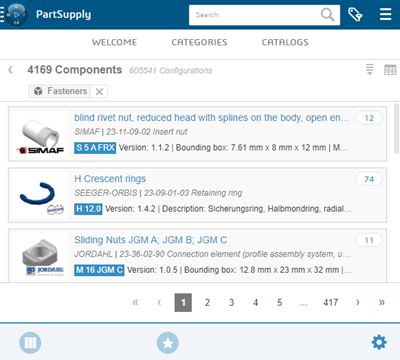This screenshot has width=400, height=360.
Task: Click 605541 Configurations text
Action: click(171, 71)
